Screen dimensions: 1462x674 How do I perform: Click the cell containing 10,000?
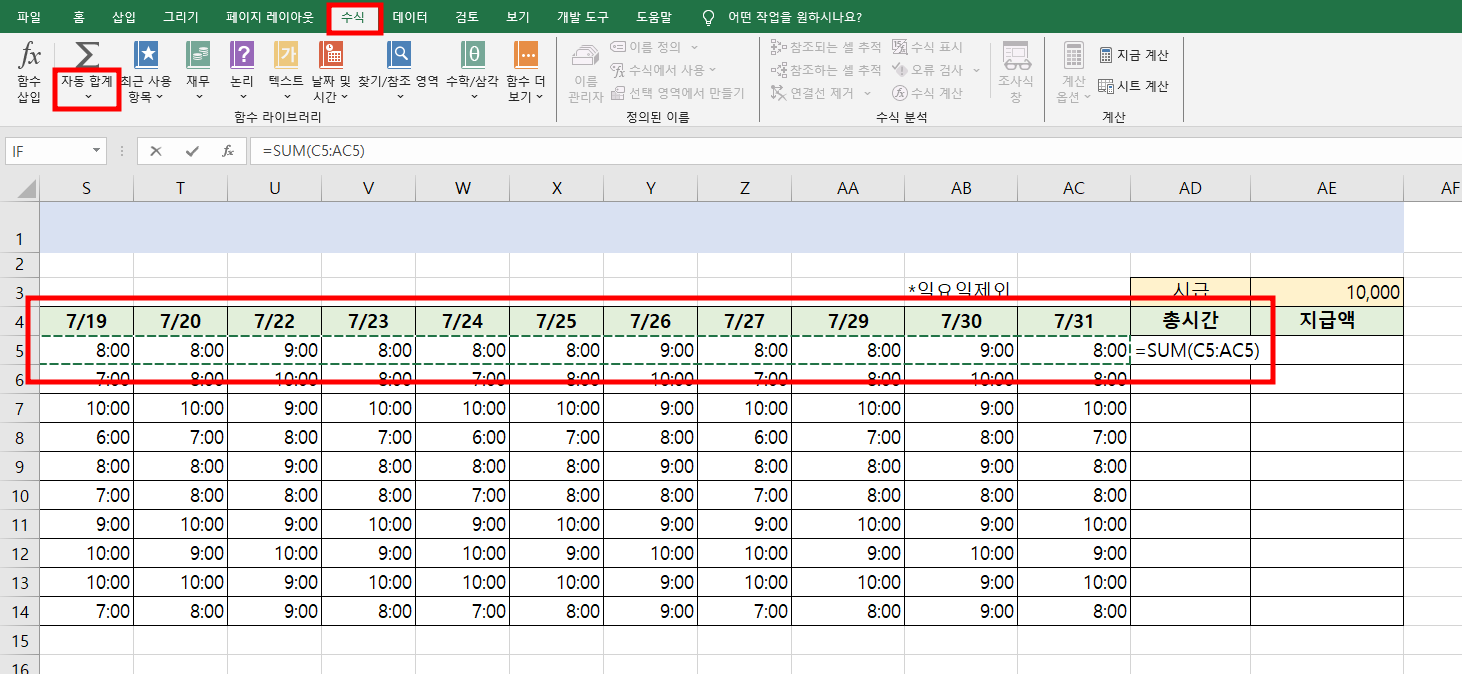(x=1327, y=292)
